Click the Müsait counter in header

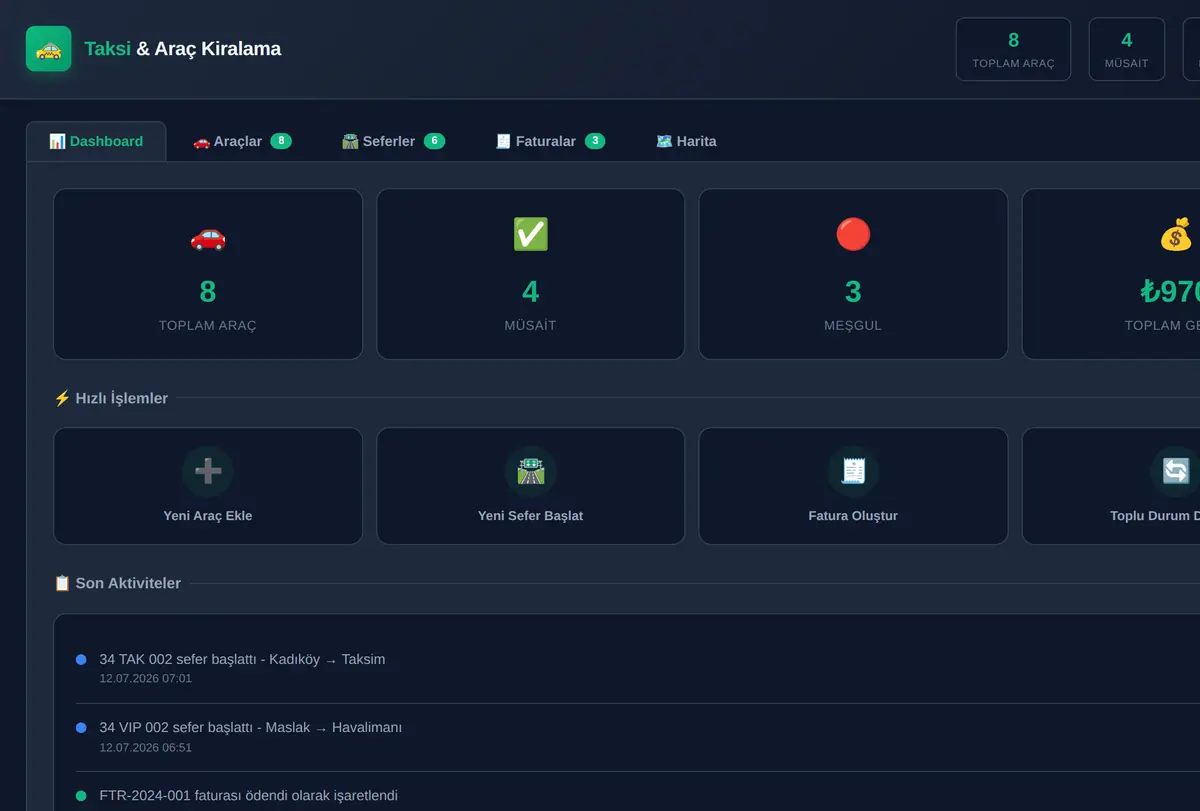pos(1126,49)
